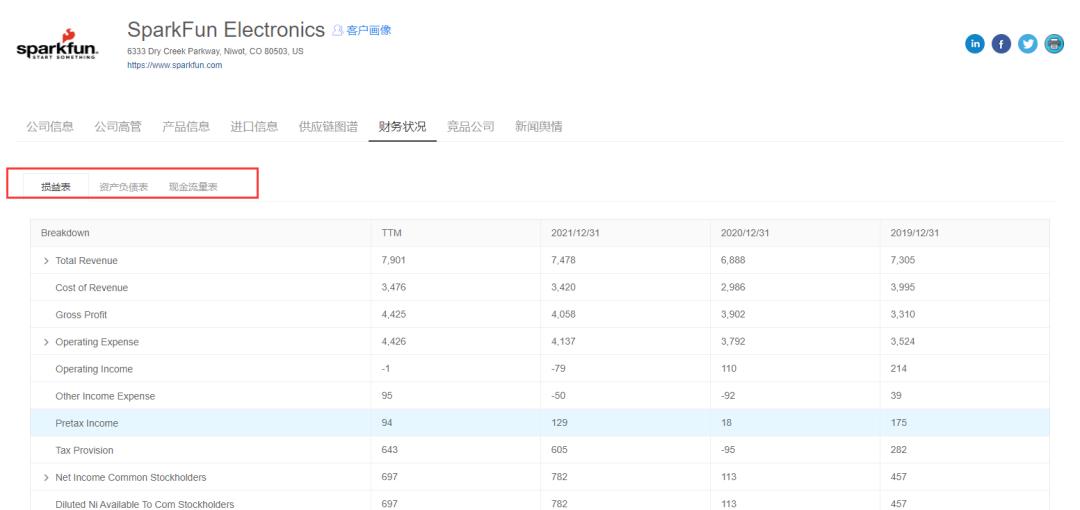Select the Gross Profit row label
Viewport: 1080px width, 510px height.
pos(81,315)
